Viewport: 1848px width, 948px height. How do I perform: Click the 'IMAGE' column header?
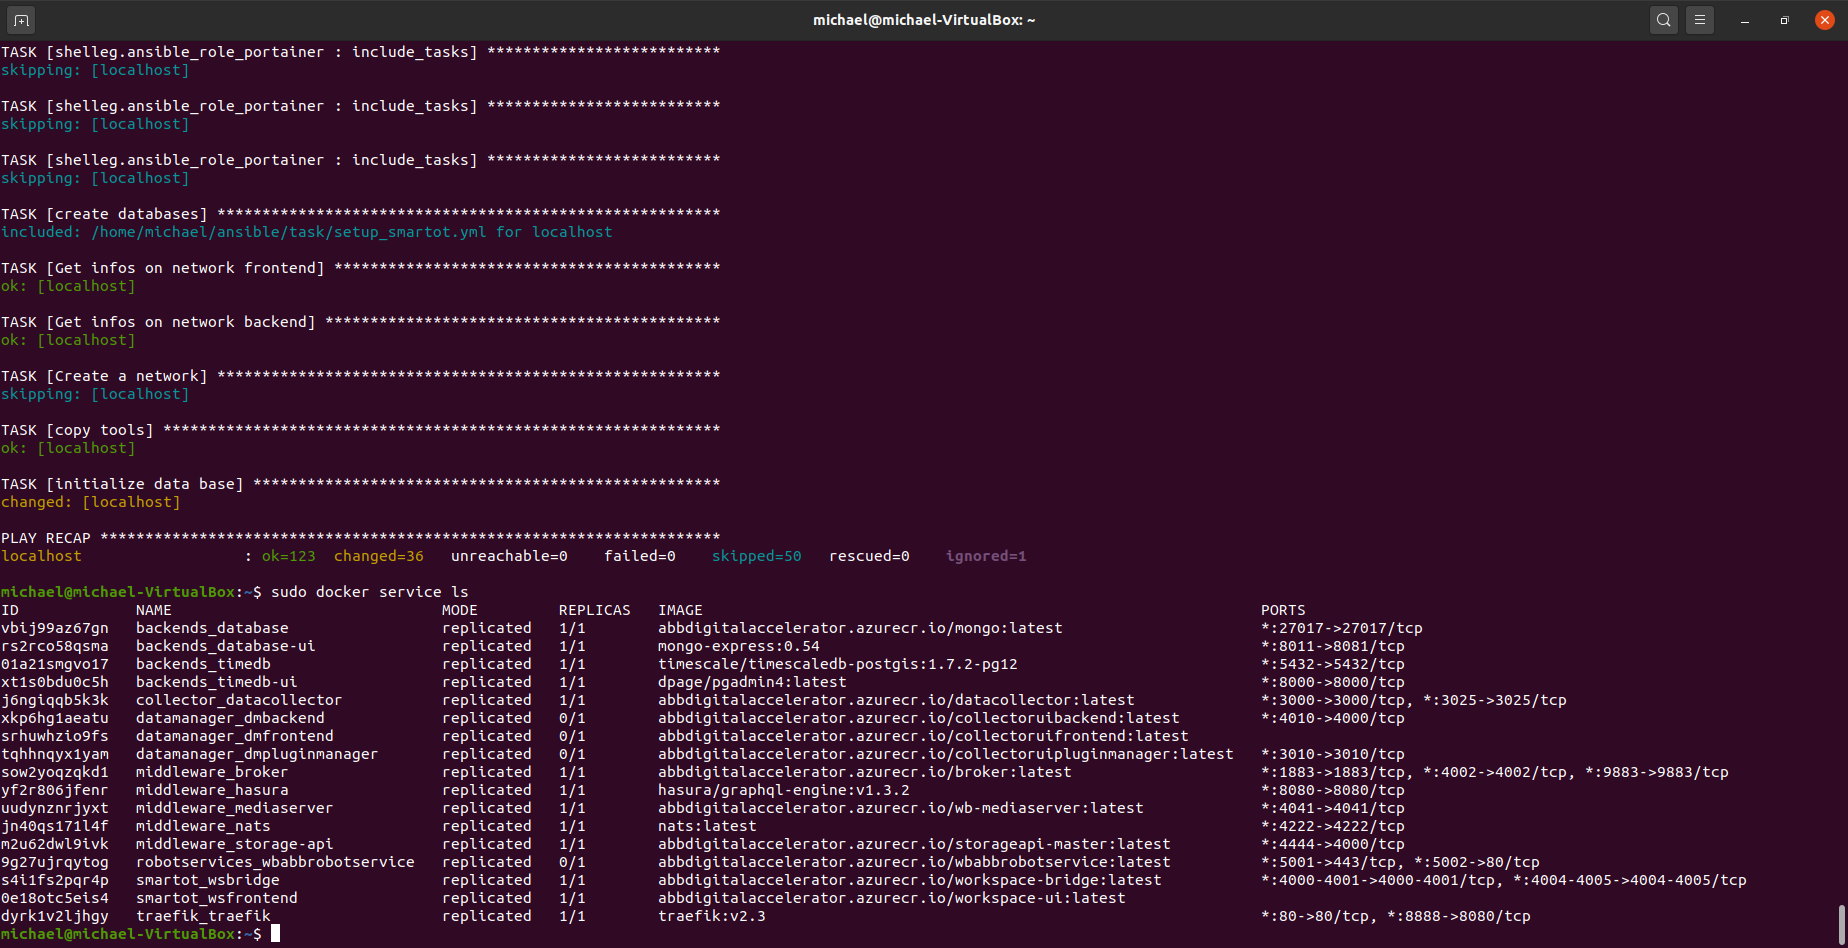680,610
